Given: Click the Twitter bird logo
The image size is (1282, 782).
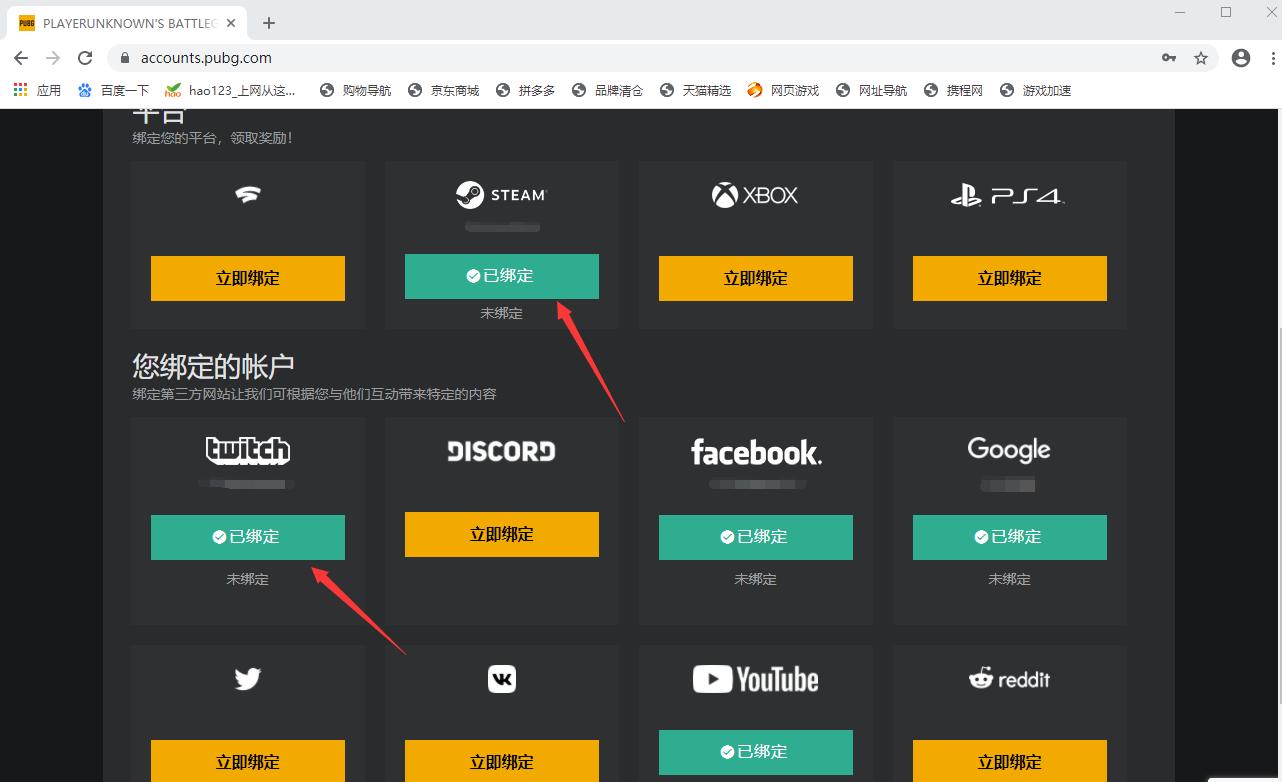Looking at the screenshot, I should click(x=248, y=679).
